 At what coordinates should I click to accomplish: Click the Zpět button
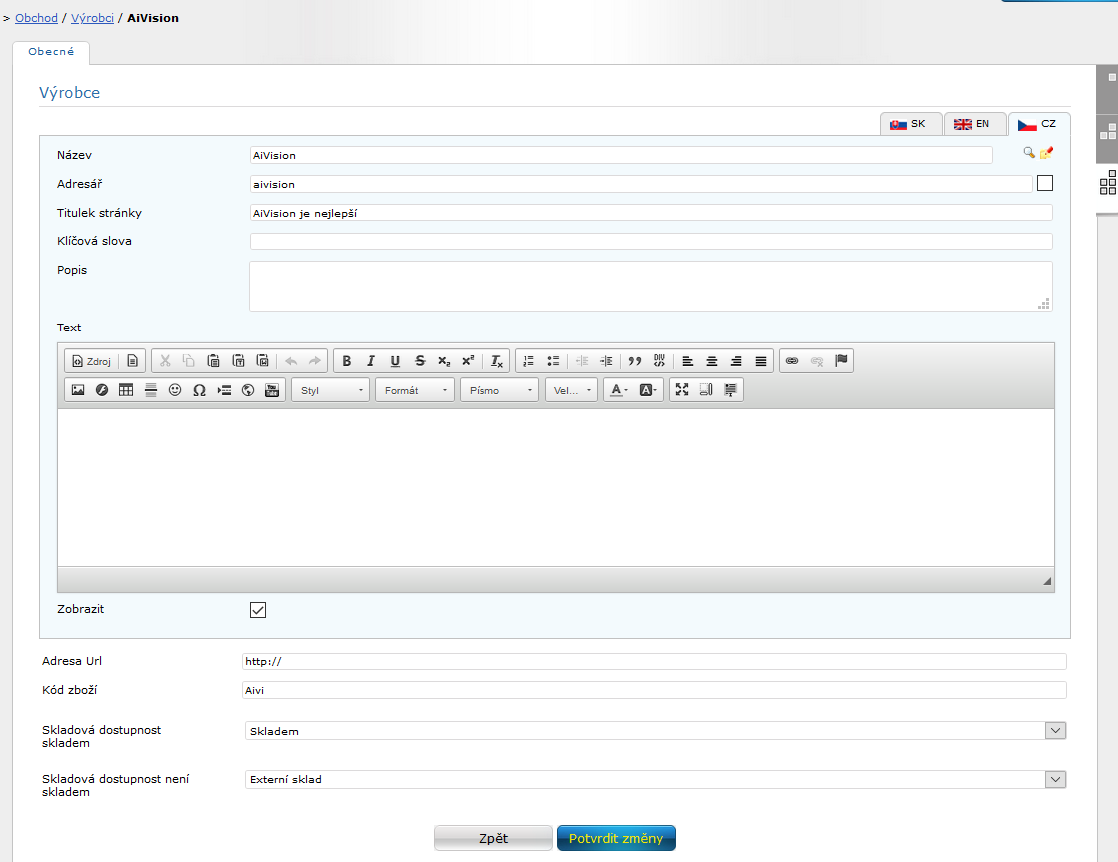coord(493,838)
